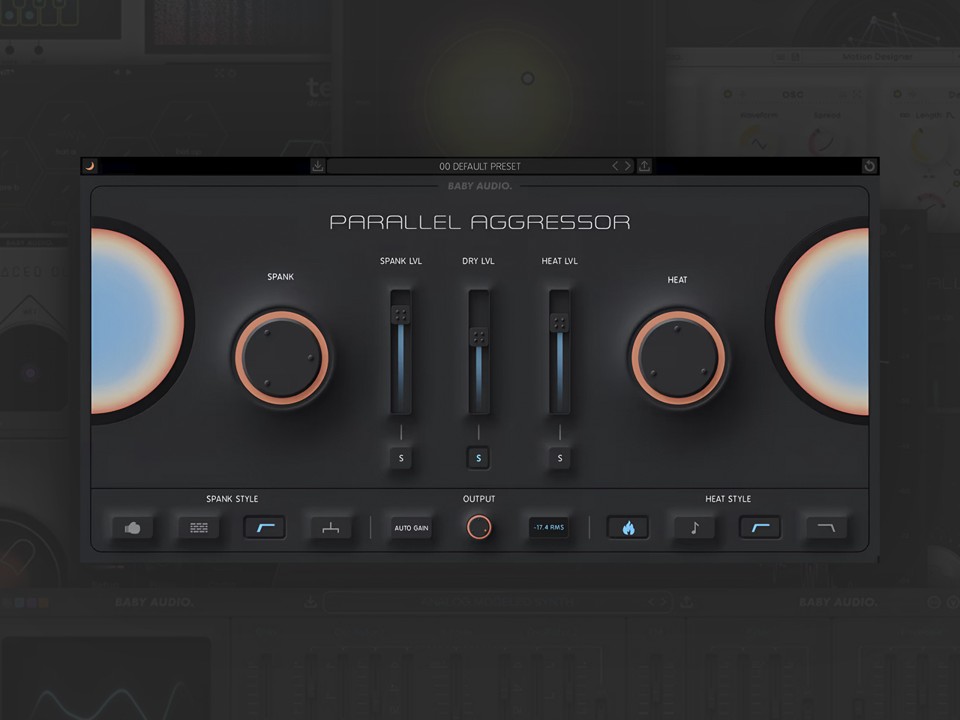Enable the fist punch Spank style
Image resolution: width=960 pixels, height=720 pixels.
pos(133,528)
